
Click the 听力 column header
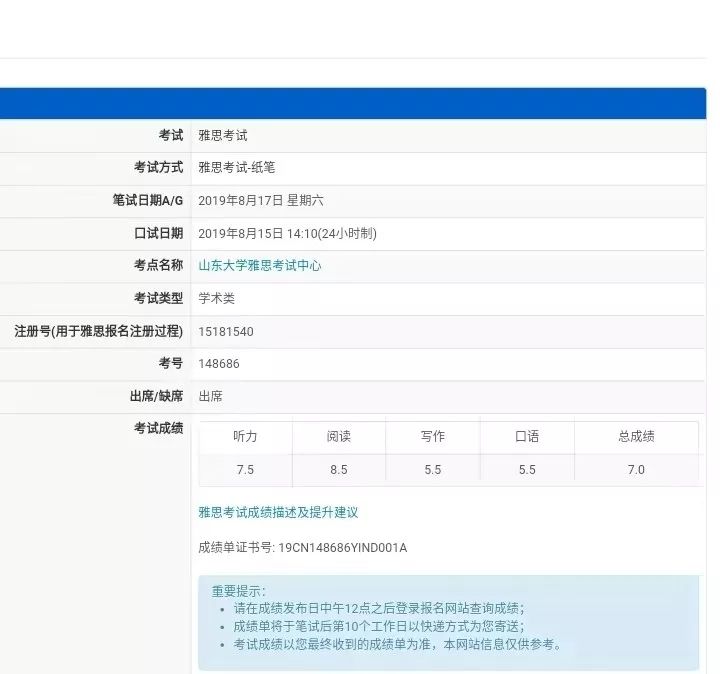[x=245, y=436]
